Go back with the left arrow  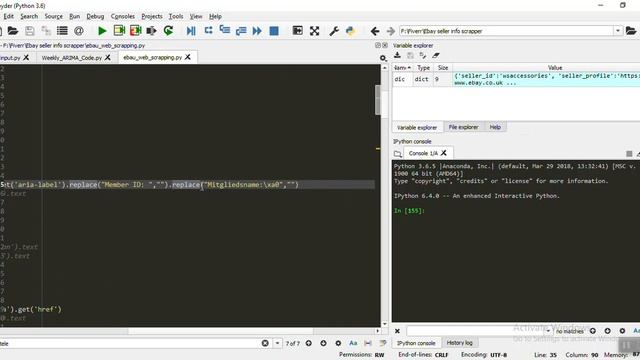[375, 31]
